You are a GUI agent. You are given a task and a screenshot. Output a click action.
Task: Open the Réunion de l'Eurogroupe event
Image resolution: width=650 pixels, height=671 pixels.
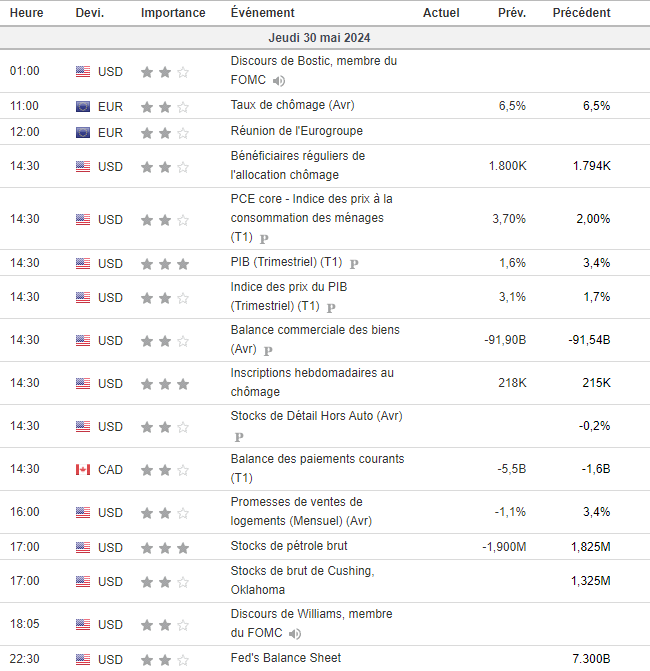click(x=296, y=131)
